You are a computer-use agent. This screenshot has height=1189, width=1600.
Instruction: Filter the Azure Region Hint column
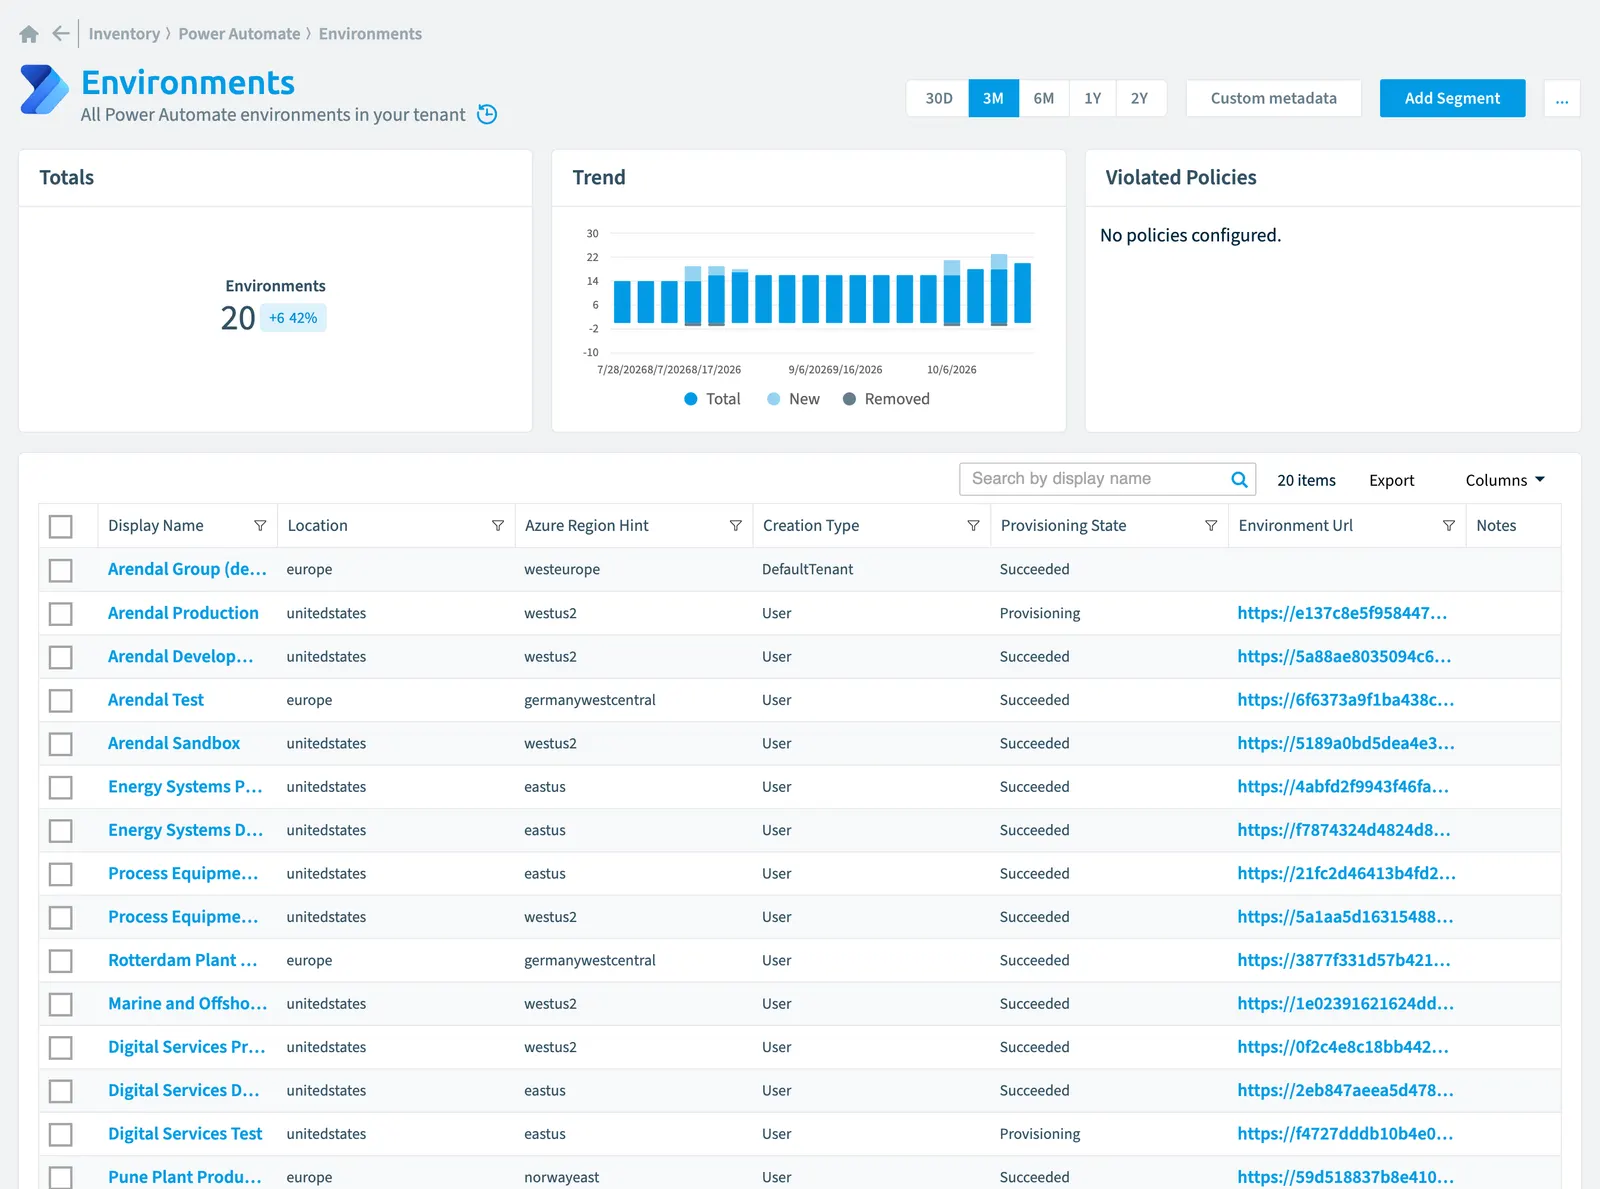pyautogui.click(x=736, y=526)
